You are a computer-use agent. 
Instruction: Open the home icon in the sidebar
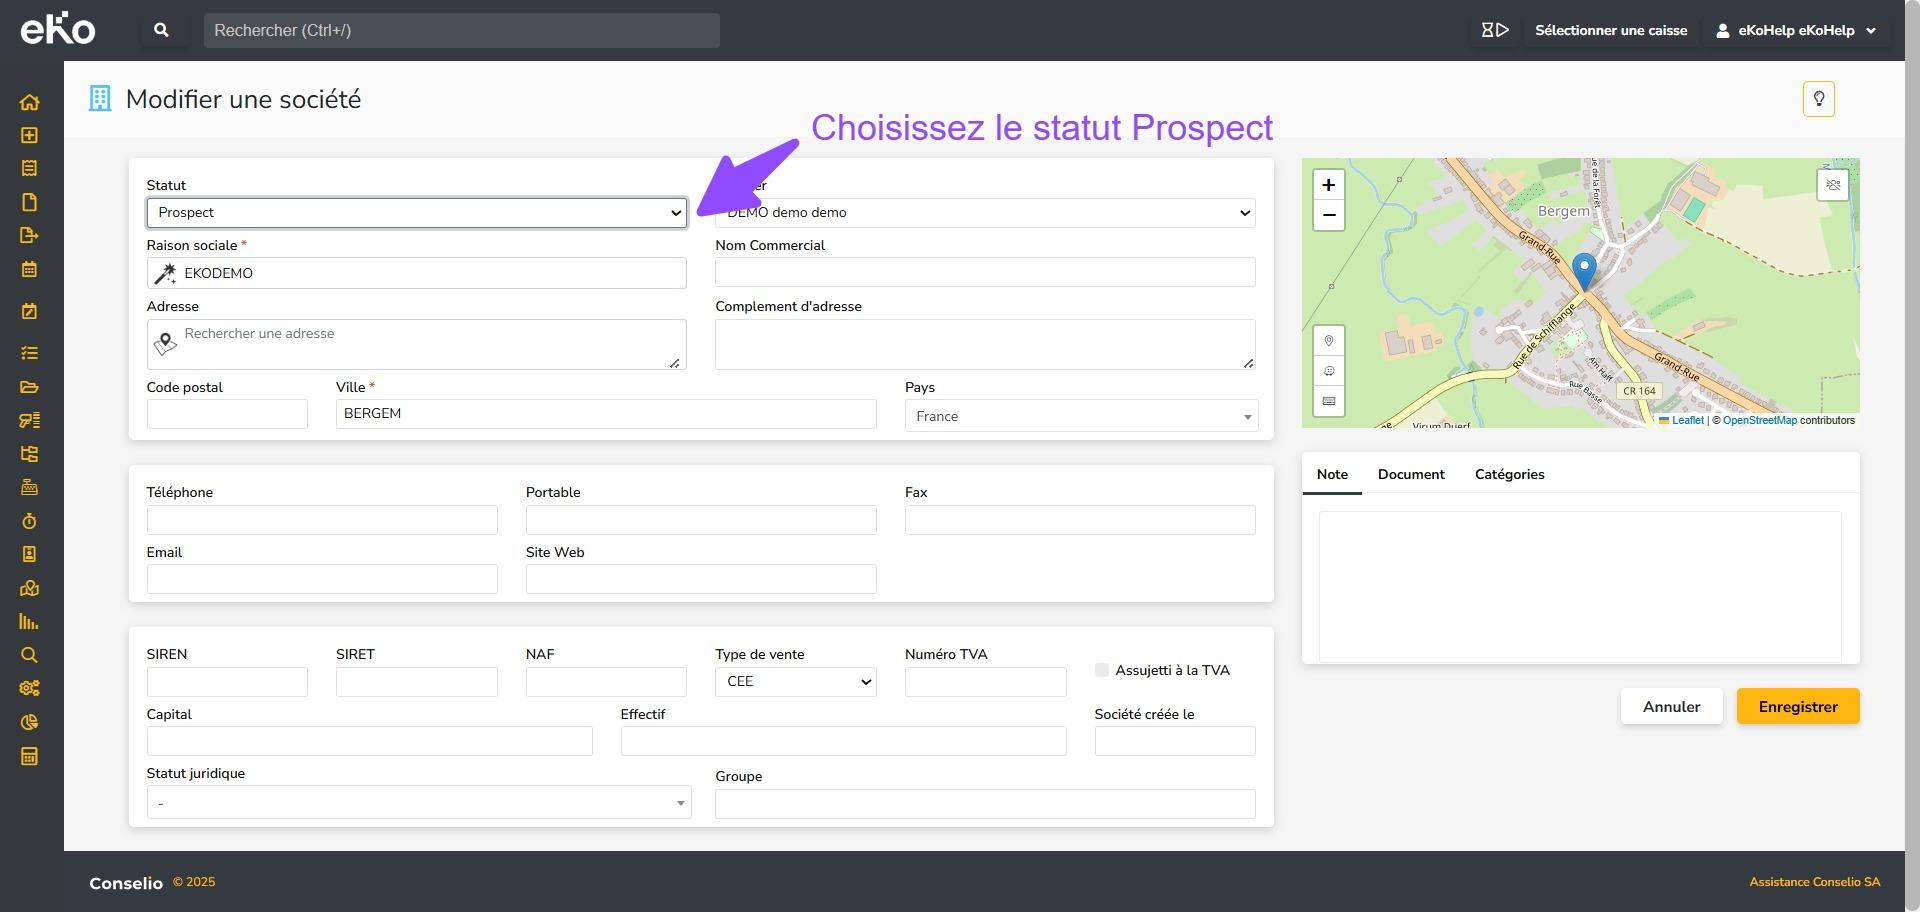pos(29,102)
